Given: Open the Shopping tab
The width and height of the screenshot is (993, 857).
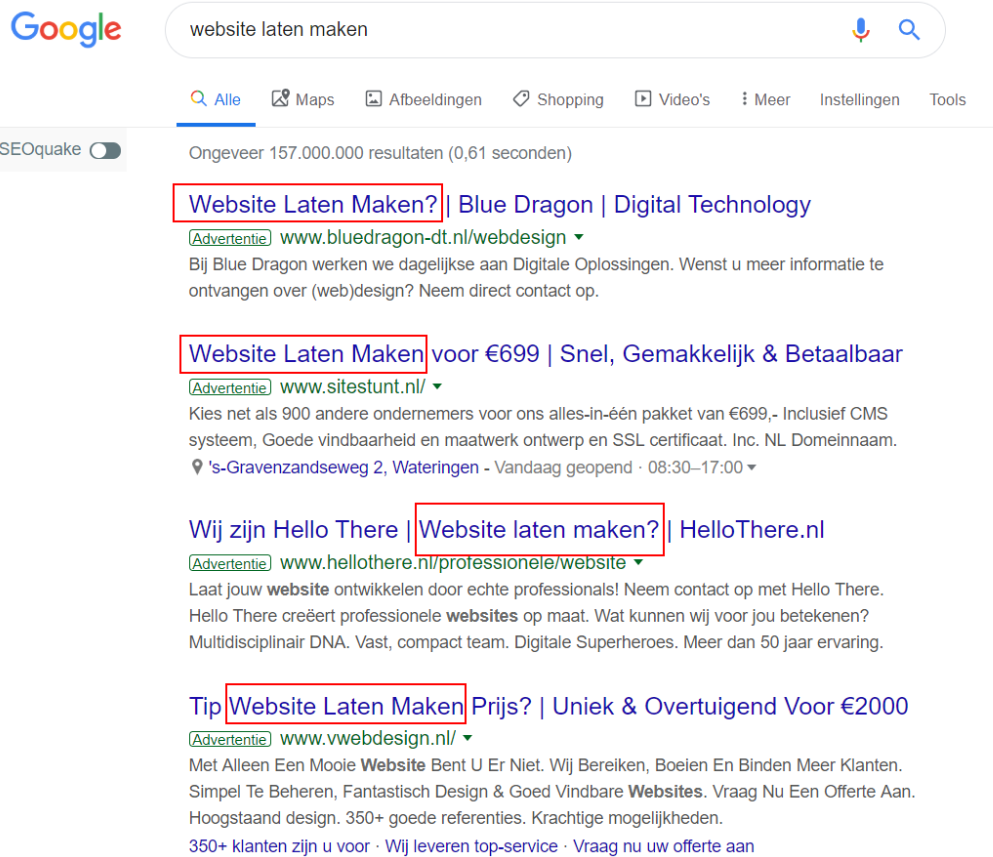Looking at the screenshot, I should [x=558, y=100].
